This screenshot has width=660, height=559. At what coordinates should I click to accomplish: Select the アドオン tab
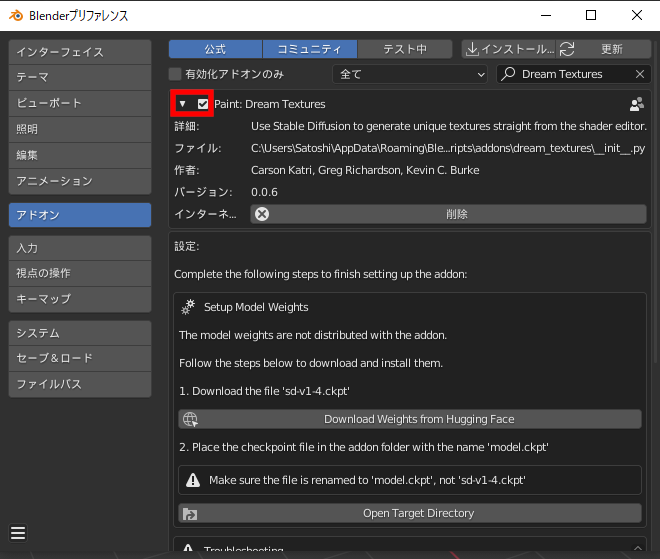pos(80,215)
